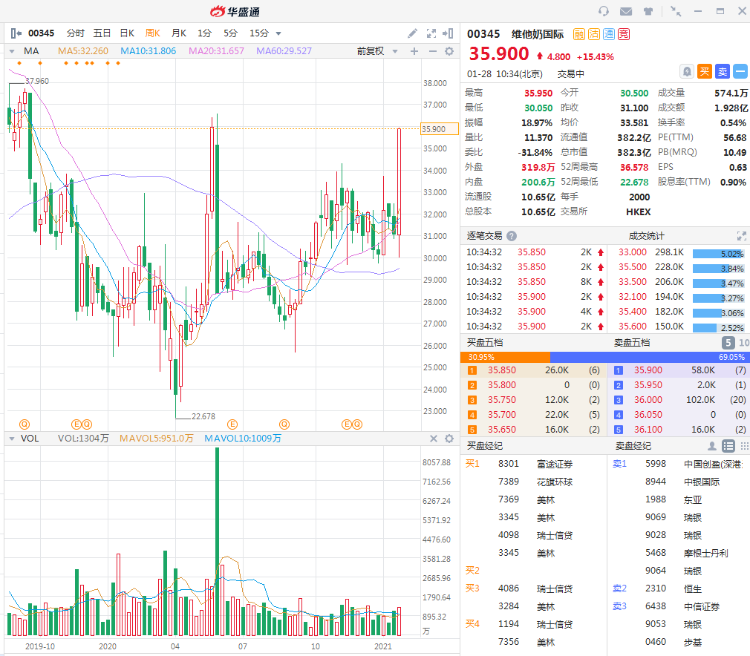Click the MAVOL10 indicator label
Screen dimensions: 750x656
(243, 438)
